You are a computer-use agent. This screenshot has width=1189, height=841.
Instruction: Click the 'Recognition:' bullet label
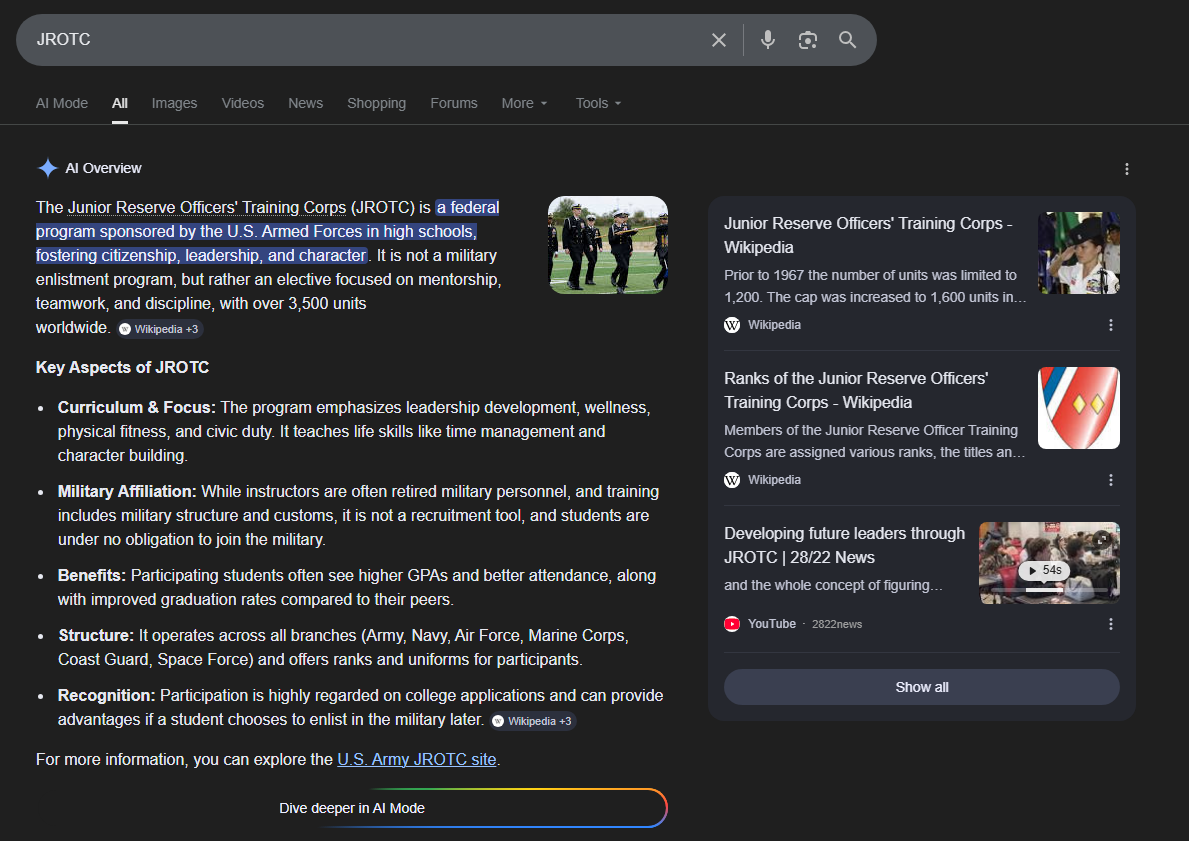coord(106,695)
